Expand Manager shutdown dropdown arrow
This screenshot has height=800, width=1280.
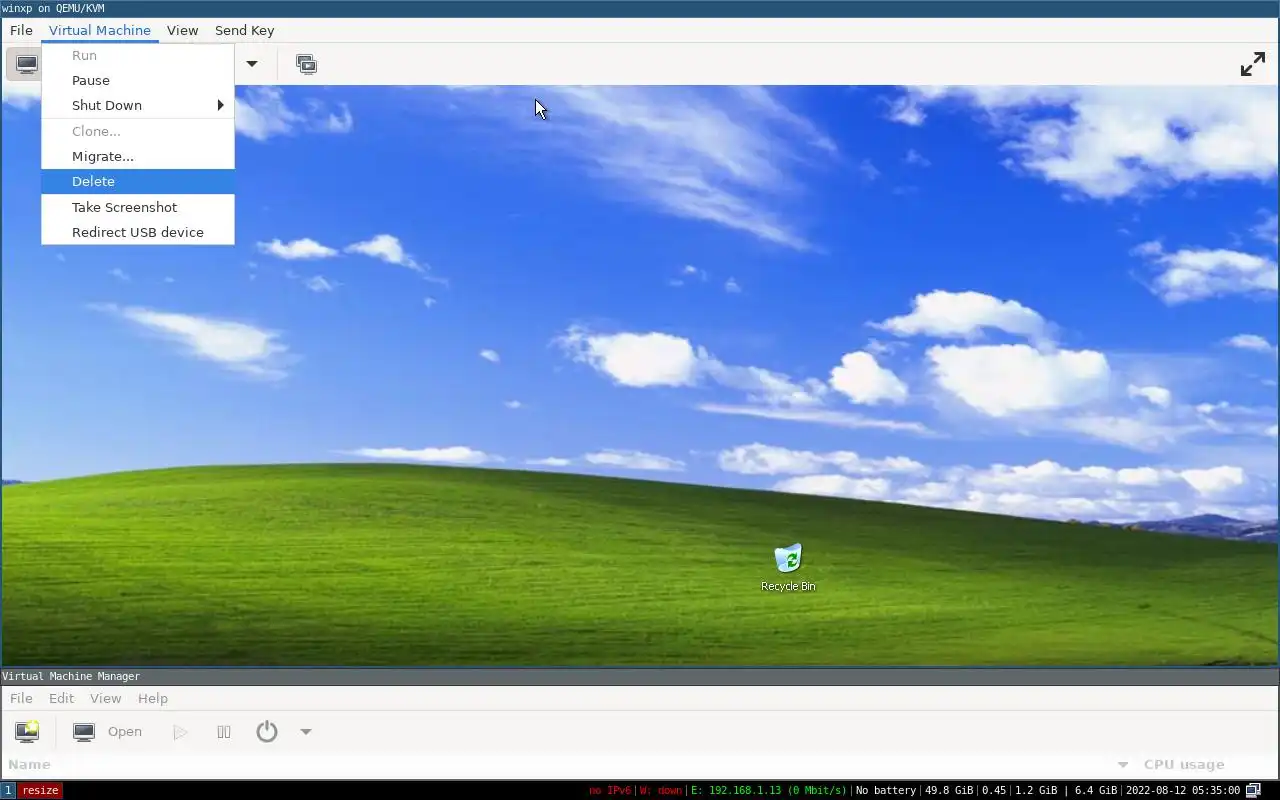306,732
